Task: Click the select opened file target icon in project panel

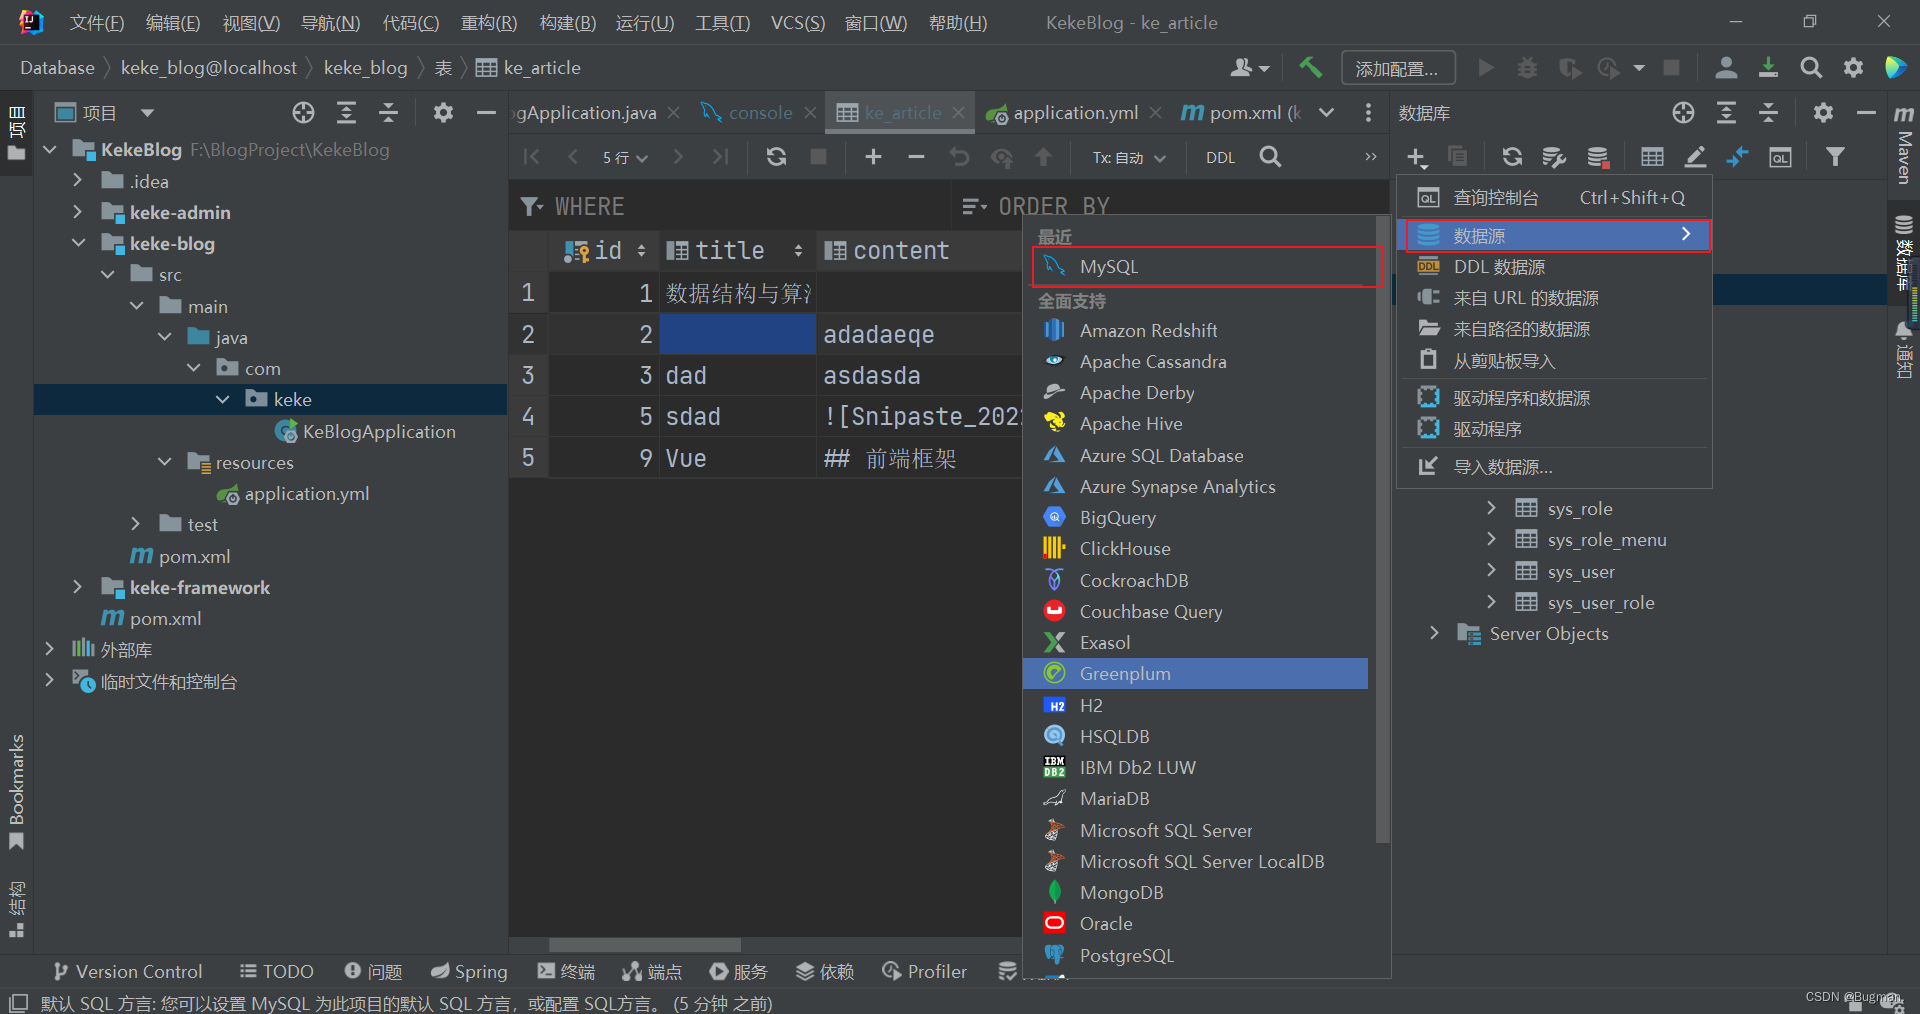Action: coord(303,113)
